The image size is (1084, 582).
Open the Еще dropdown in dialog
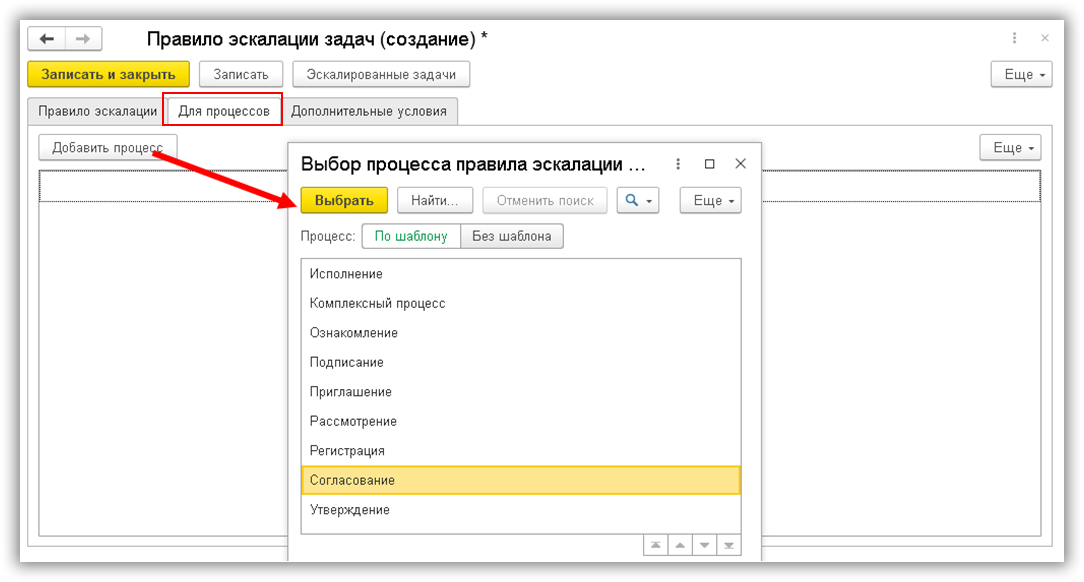tap(710, 200)
